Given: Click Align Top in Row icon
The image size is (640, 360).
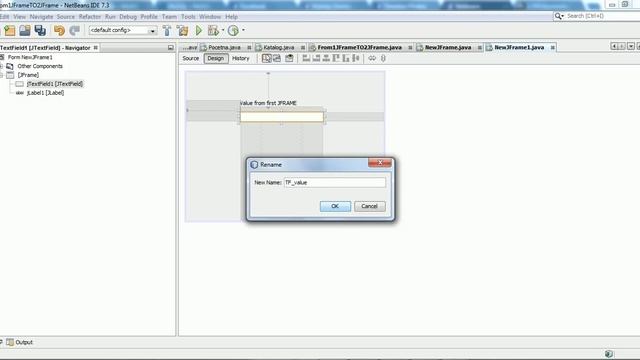Looking at the screenshot, I should [336, 58].
